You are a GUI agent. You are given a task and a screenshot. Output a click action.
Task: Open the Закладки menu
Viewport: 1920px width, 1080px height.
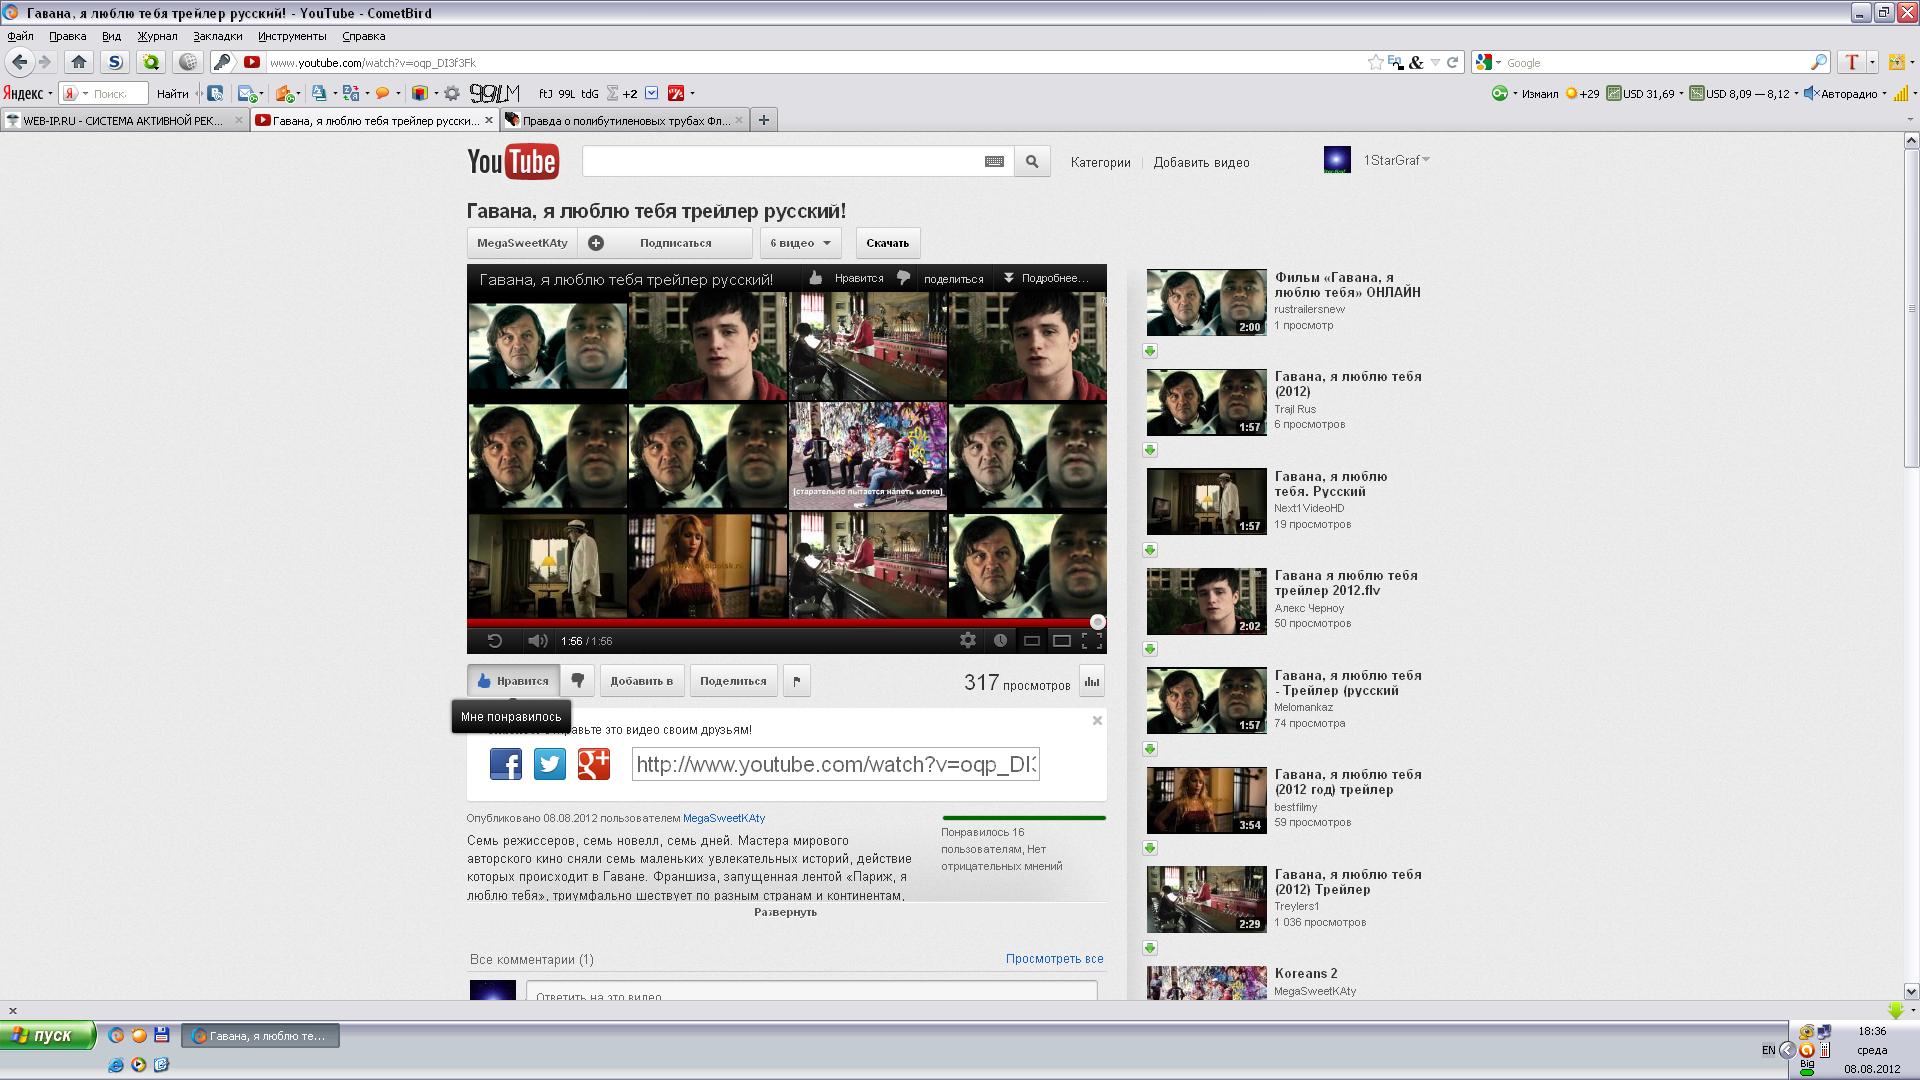217,36
